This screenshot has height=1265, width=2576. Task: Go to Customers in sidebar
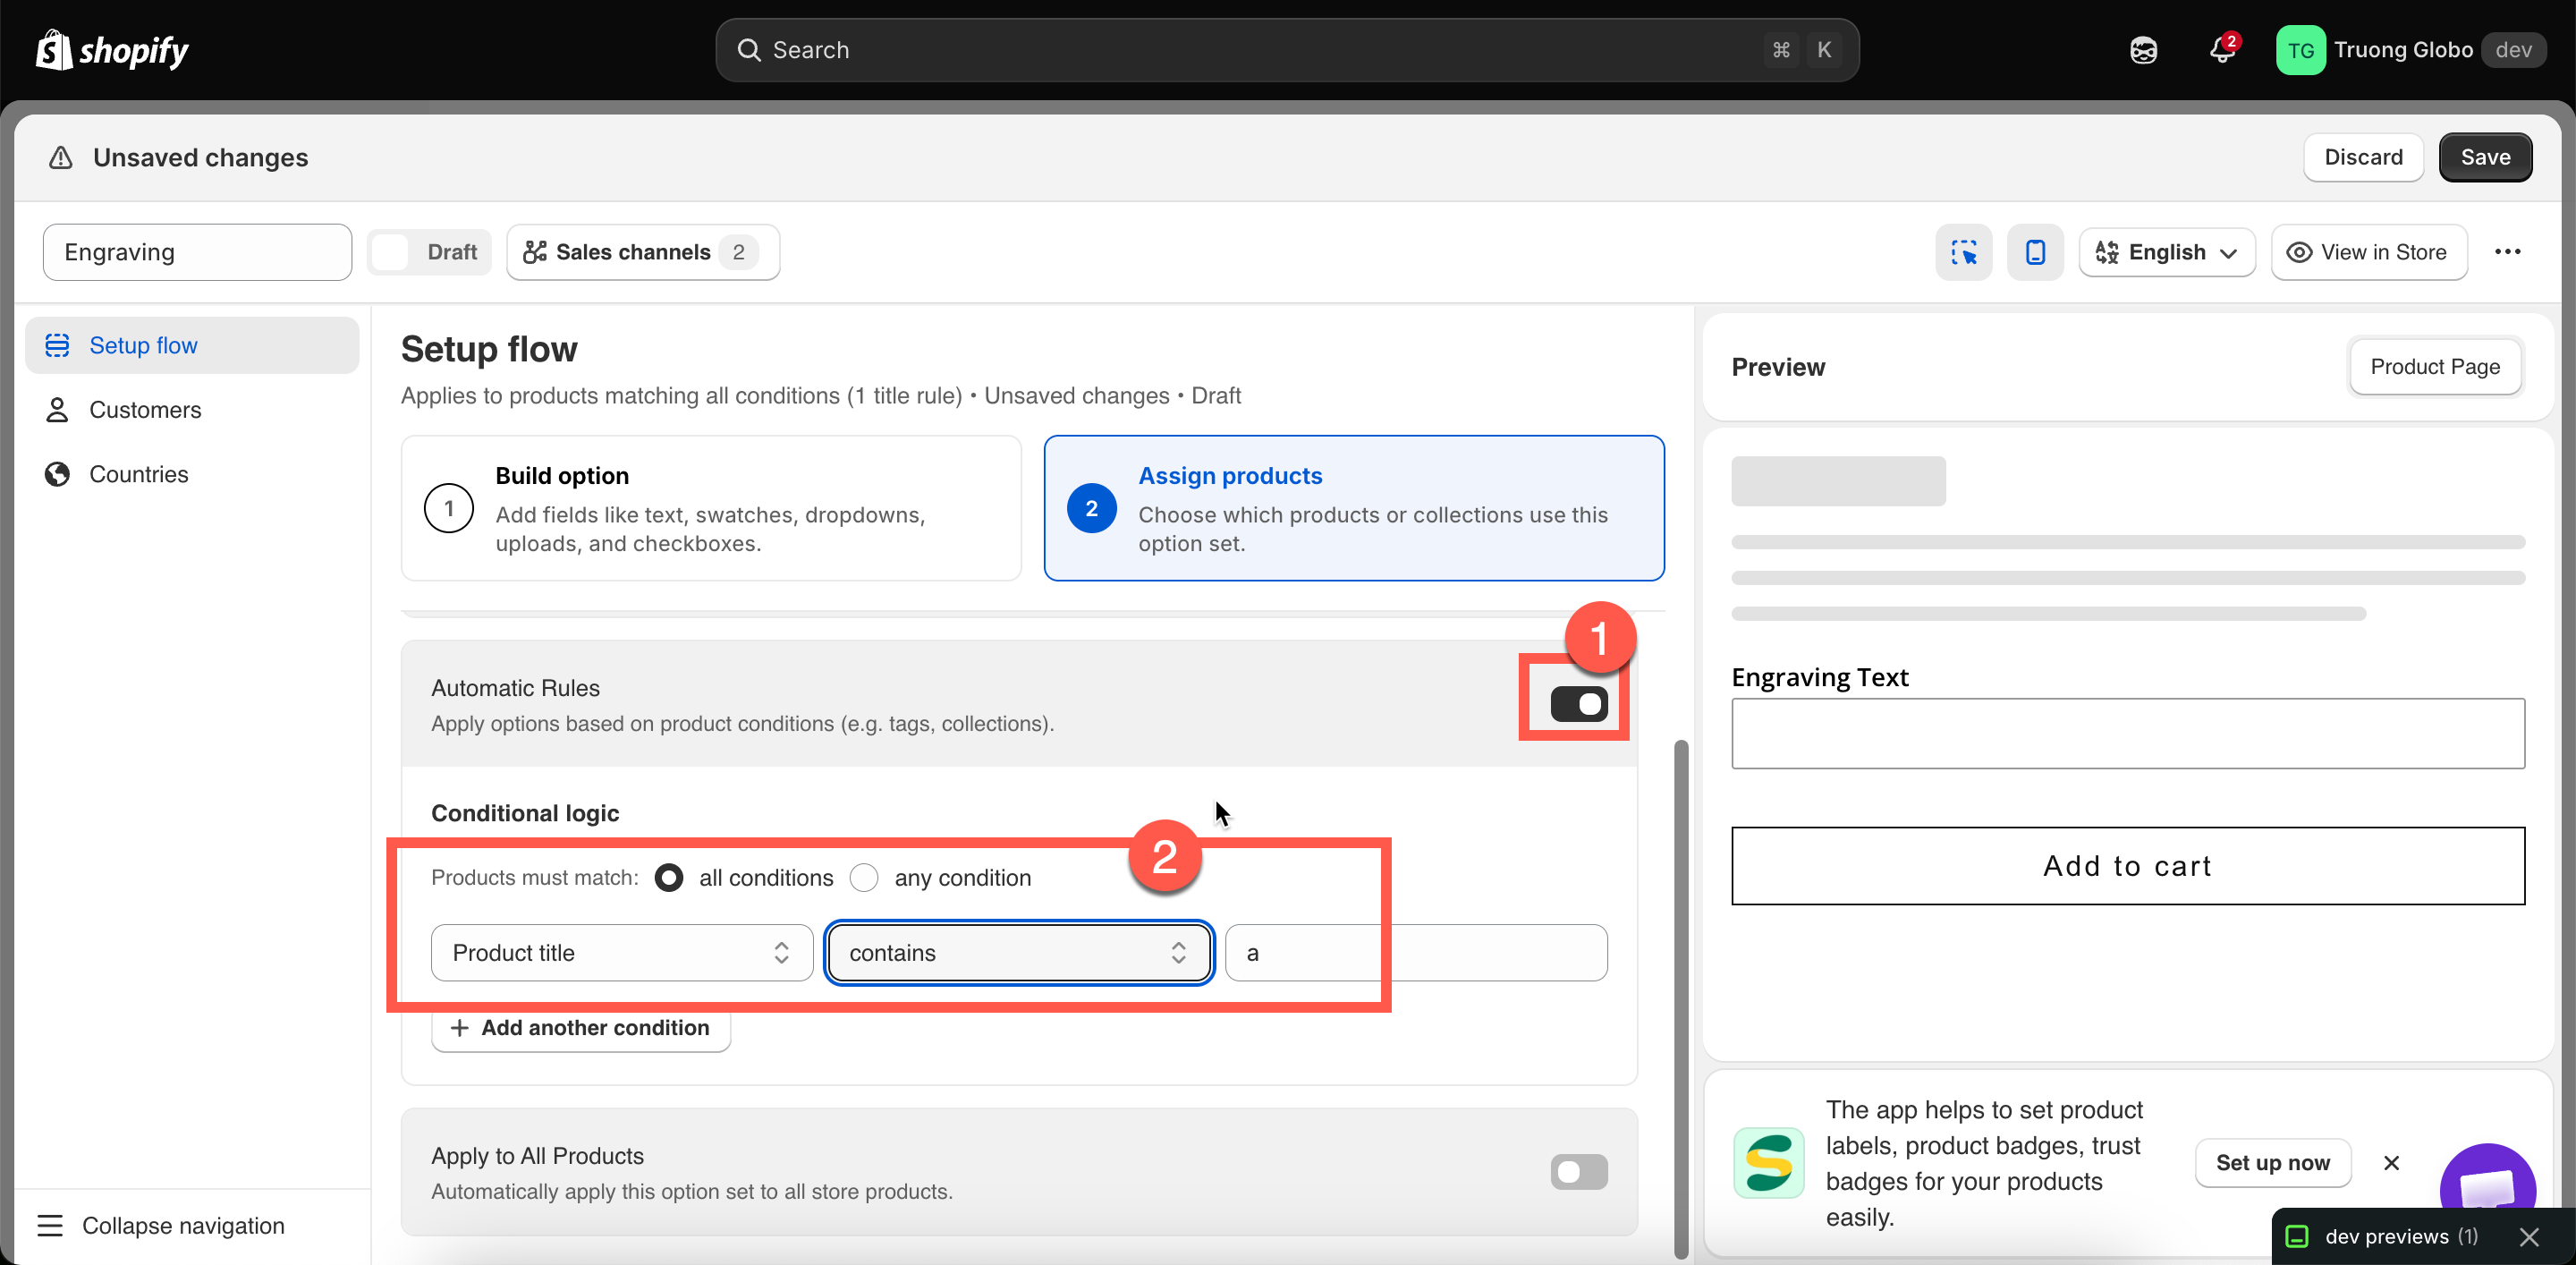click(192, 409)
